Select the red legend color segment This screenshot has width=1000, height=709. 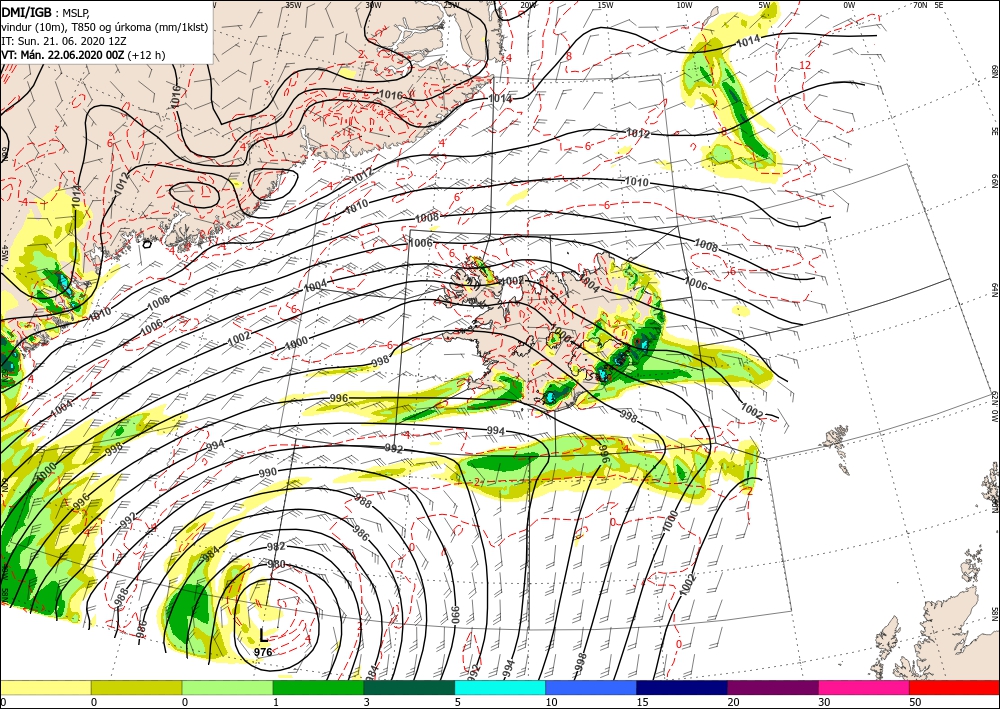[x=954, y=687]
